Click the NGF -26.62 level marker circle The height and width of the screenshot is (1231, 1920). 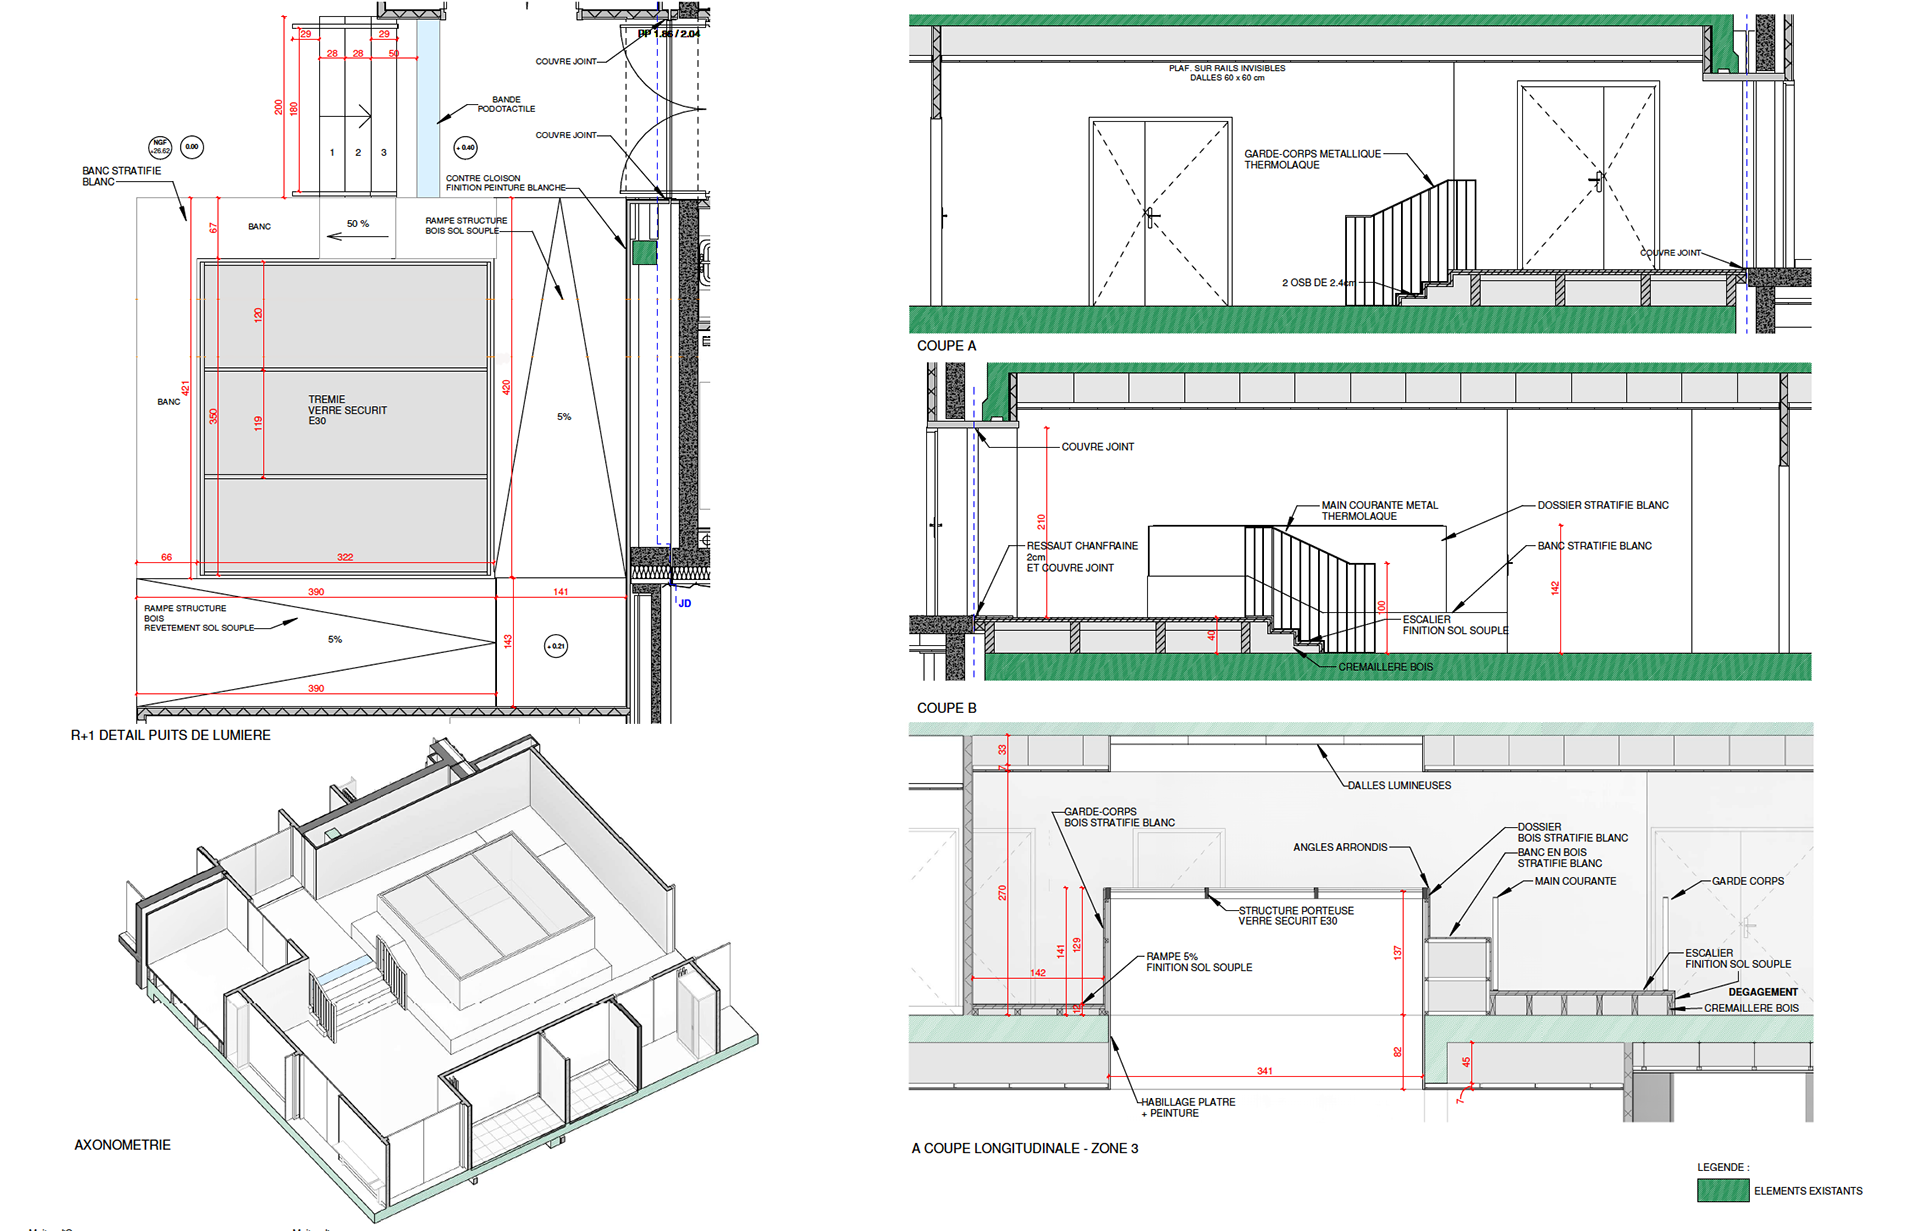pos(160,148)
